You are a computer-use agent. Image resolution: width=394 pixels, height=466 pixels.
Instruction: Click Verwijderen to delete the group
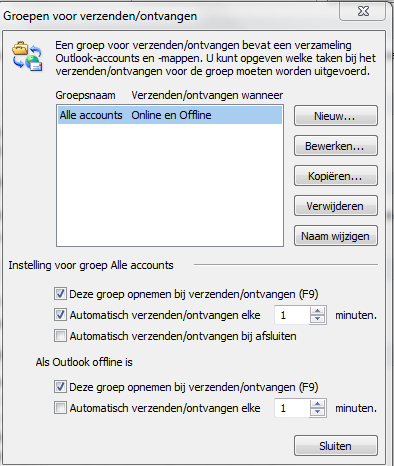[x=336, y=206]
